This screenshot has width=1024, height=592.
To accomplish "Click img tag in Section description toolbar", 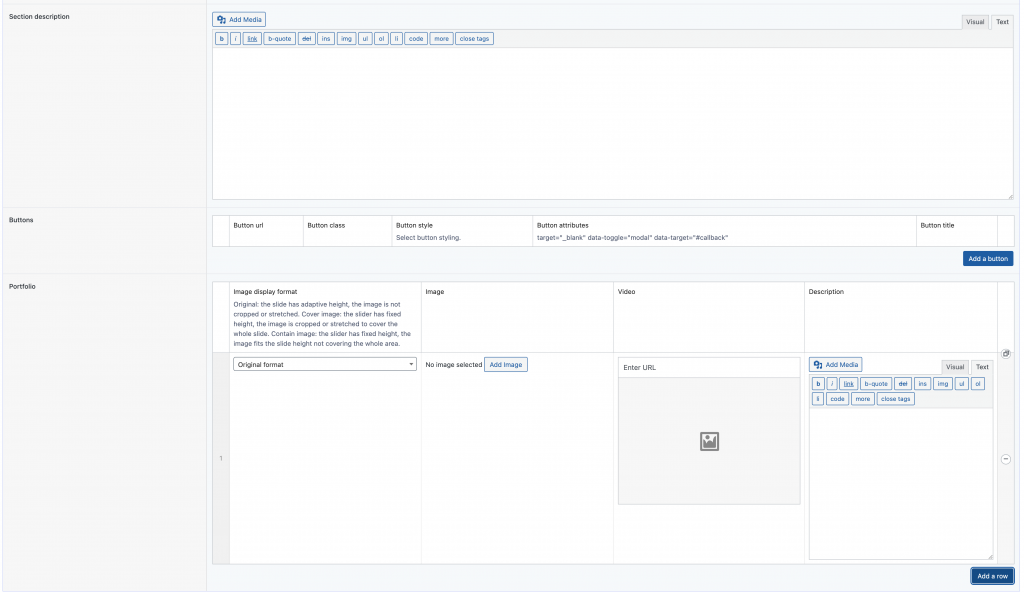I will pos(346,39).
